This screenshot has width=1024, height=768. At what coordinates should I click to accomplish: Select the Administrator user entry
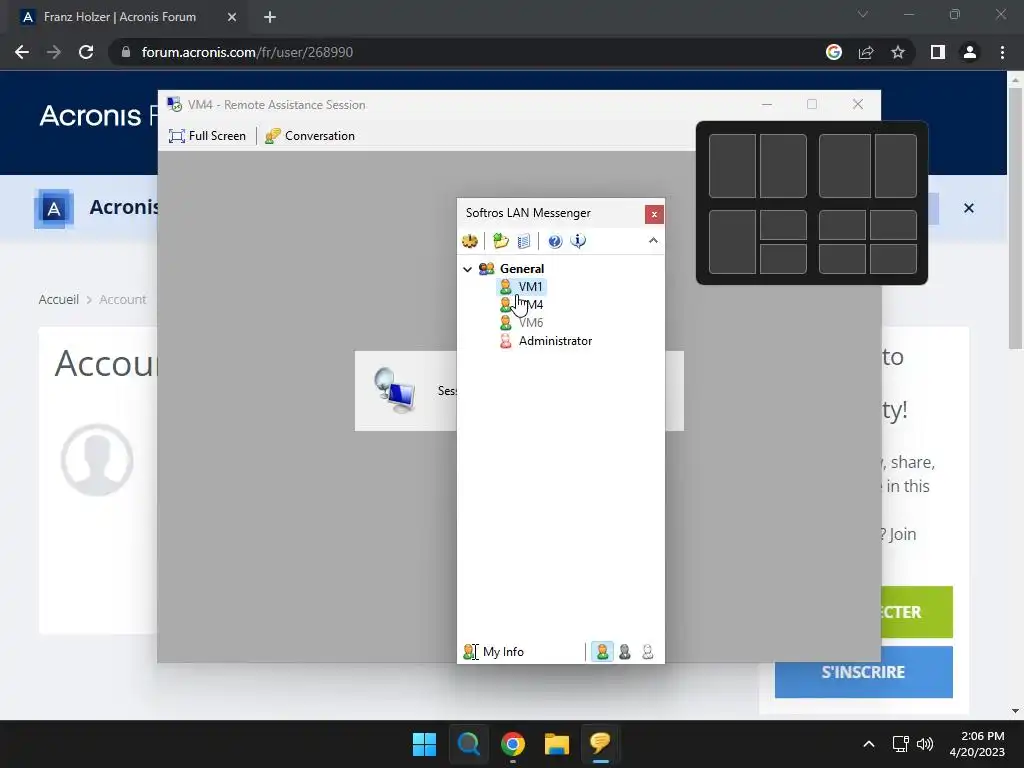pyautogui.click(x=555, y=341)
